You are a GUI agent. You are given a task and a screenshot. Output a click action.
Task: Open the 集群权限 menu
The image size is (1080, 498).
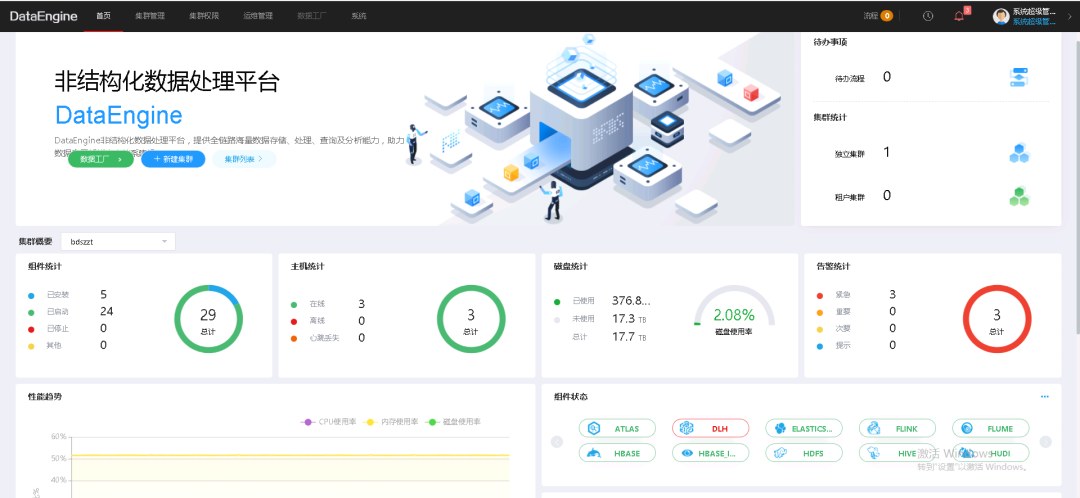[204, 16]
